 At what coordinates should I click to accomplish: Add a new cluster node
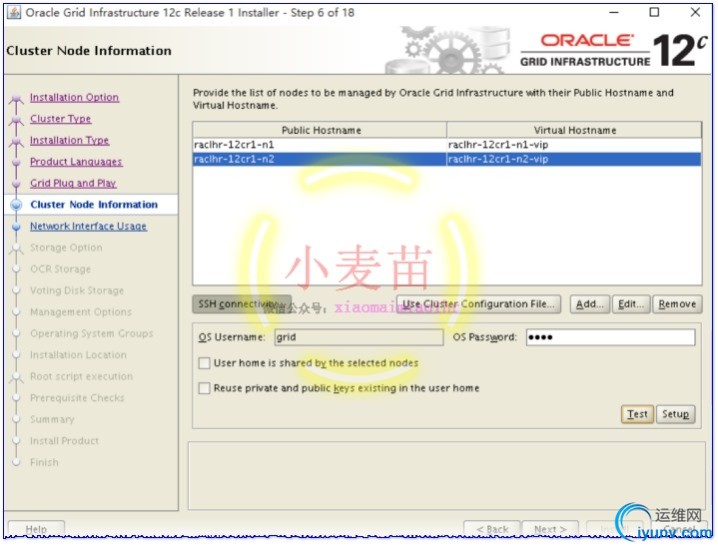(590, 304)
